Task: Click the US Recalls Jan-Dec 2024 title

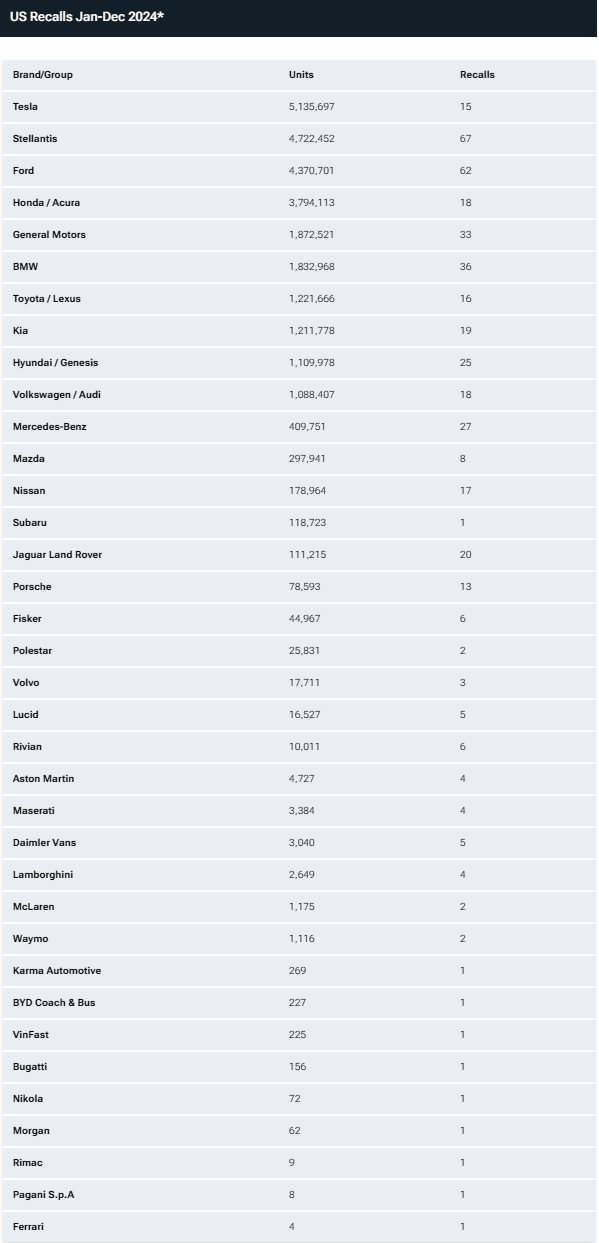Action: [87, 17]
